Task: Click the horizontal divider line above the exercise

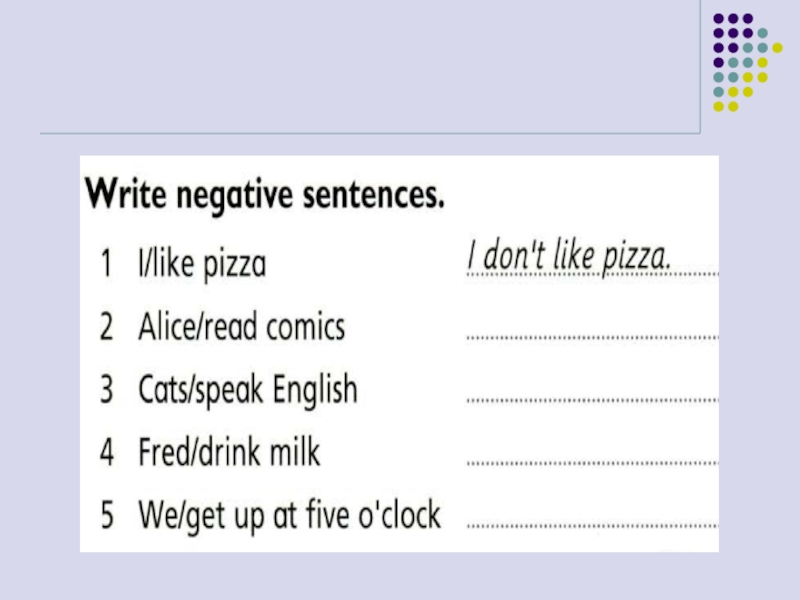Action: coord(370,133)
